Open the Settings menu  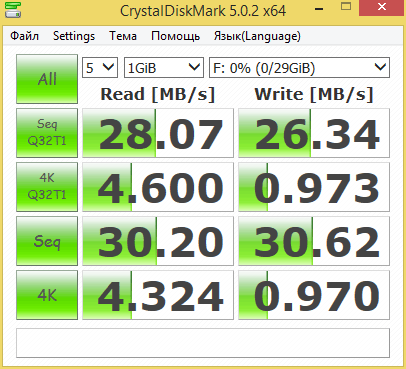(x=74, y=36)
